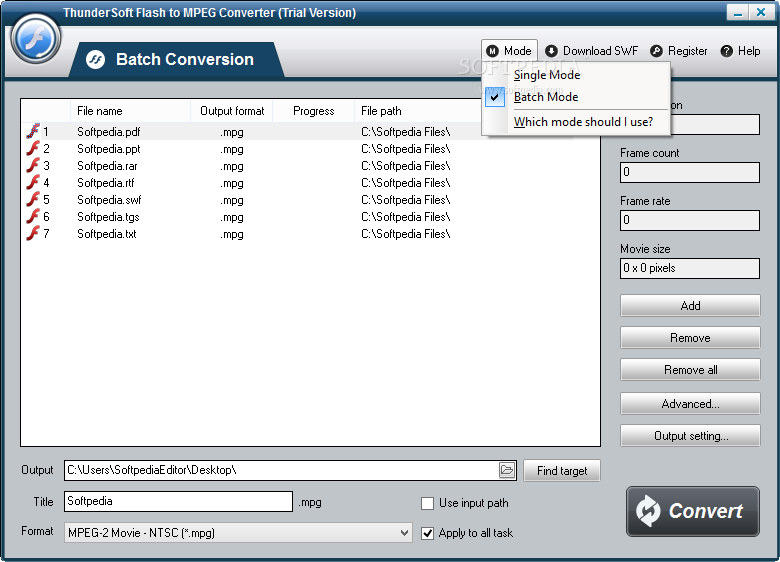This screenshot has width=780, height=562.
Task: Open the Format dropdown list
Action: [404, 533]
